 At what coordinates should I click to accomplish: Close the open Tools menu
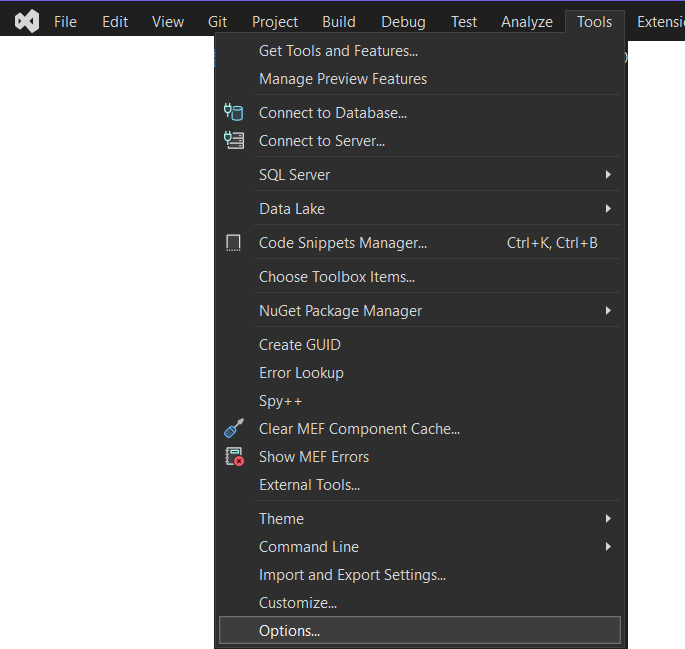(595, 22)
